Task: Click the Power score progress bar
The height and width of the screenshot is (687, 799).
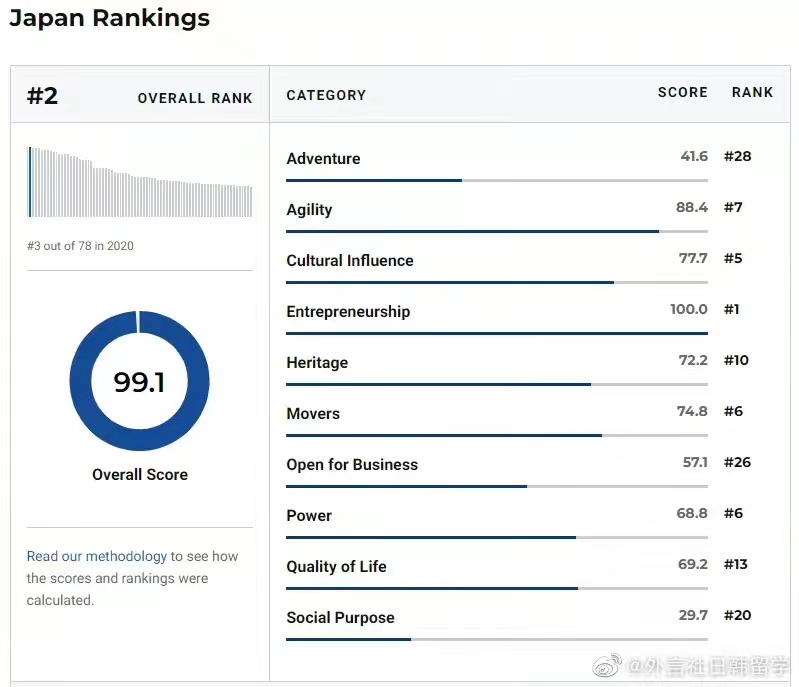Action: click(497, 537)
